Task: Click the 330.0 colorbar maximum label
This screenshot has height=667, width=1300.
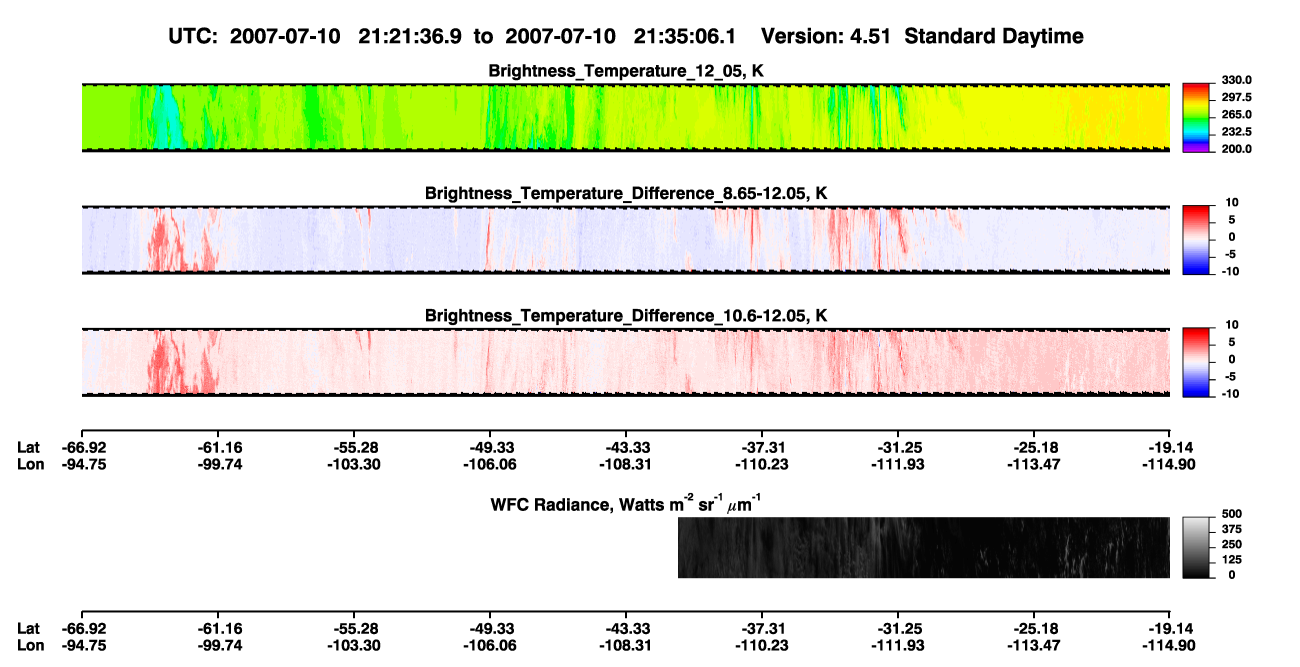Action: click(x=1234, y=80)
